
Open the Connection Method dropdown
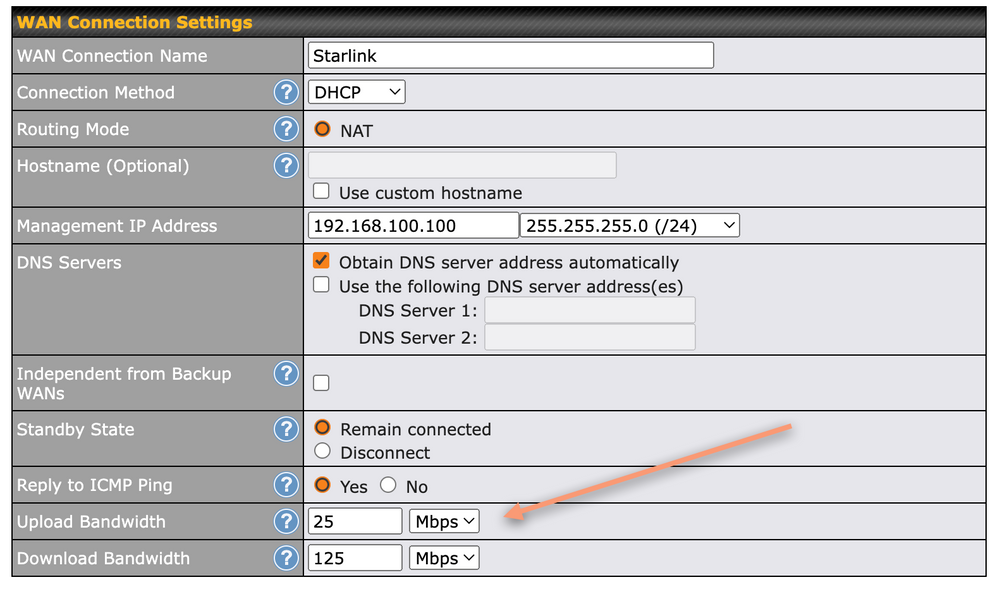[x=356, y=91]
